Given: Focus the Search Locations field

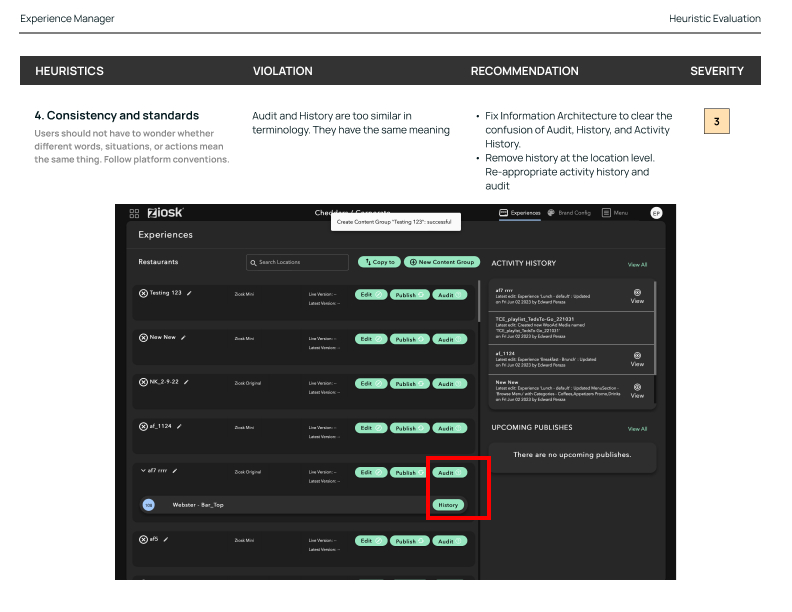Looking at the screenshot, I should tap(297, 262).
